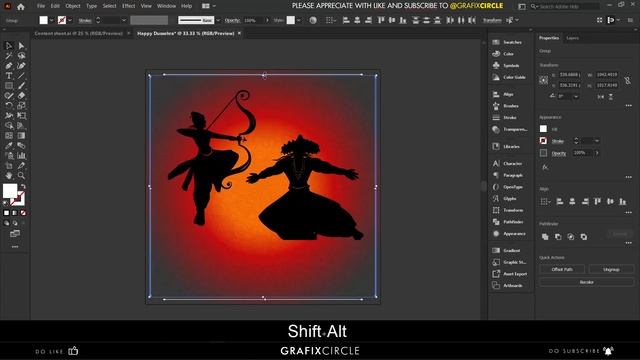This screenshot has height=360, width=640.
Task: Open the Artboards panel
Action: click(x=507, y=285)
